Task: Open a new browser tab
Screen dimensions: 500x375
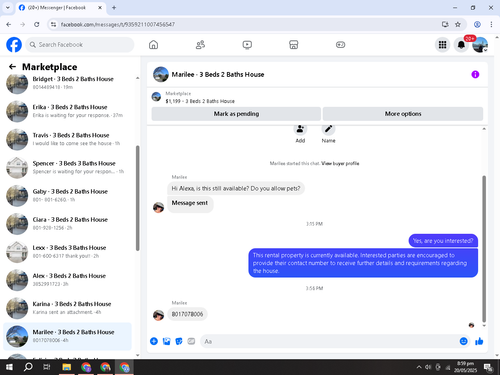Action: pyautogui.click(x=114, y=7)
